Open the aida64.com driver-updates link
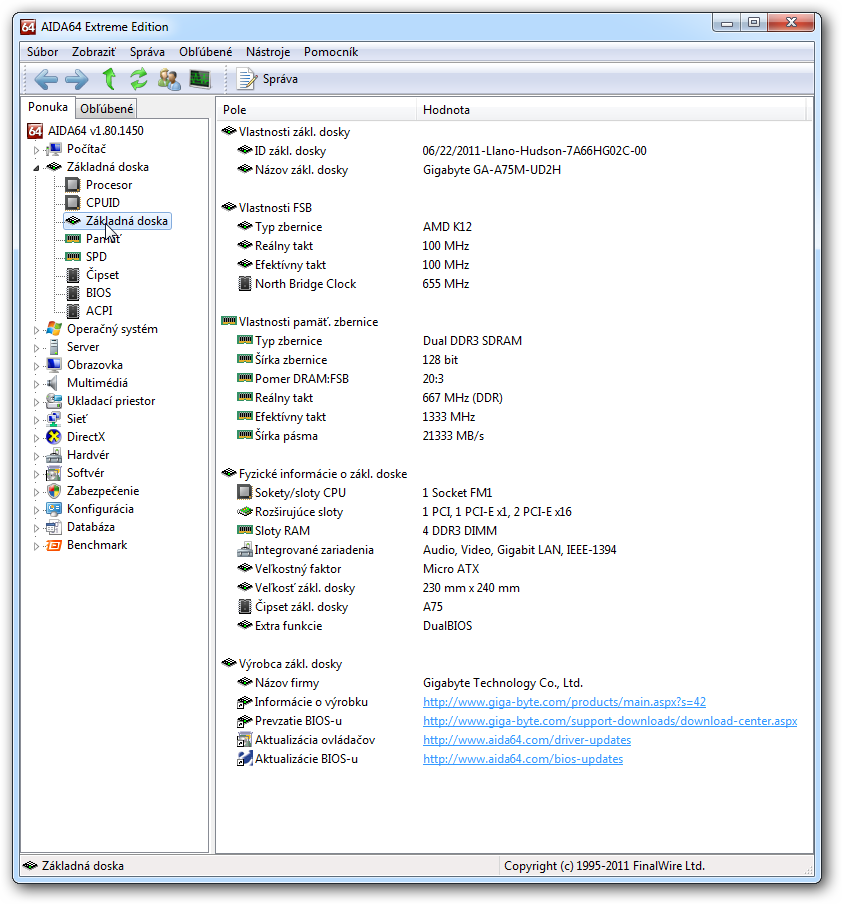 click(x=527, y=740)
